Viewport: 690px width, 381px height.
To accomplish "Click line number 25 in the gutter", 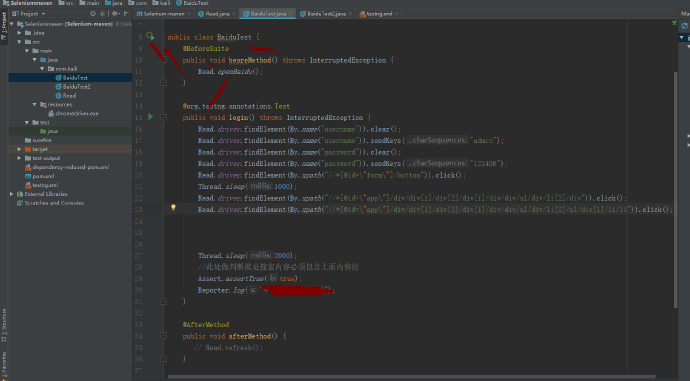I will 138,232.
